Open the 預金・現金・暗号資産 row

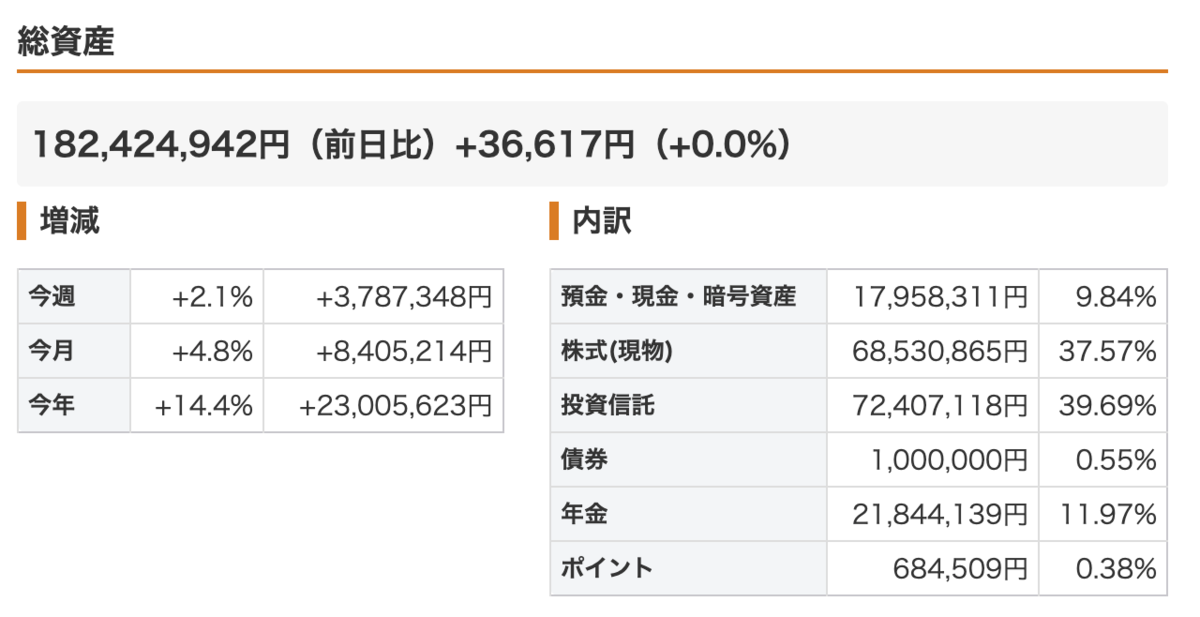tap(858, 296)
